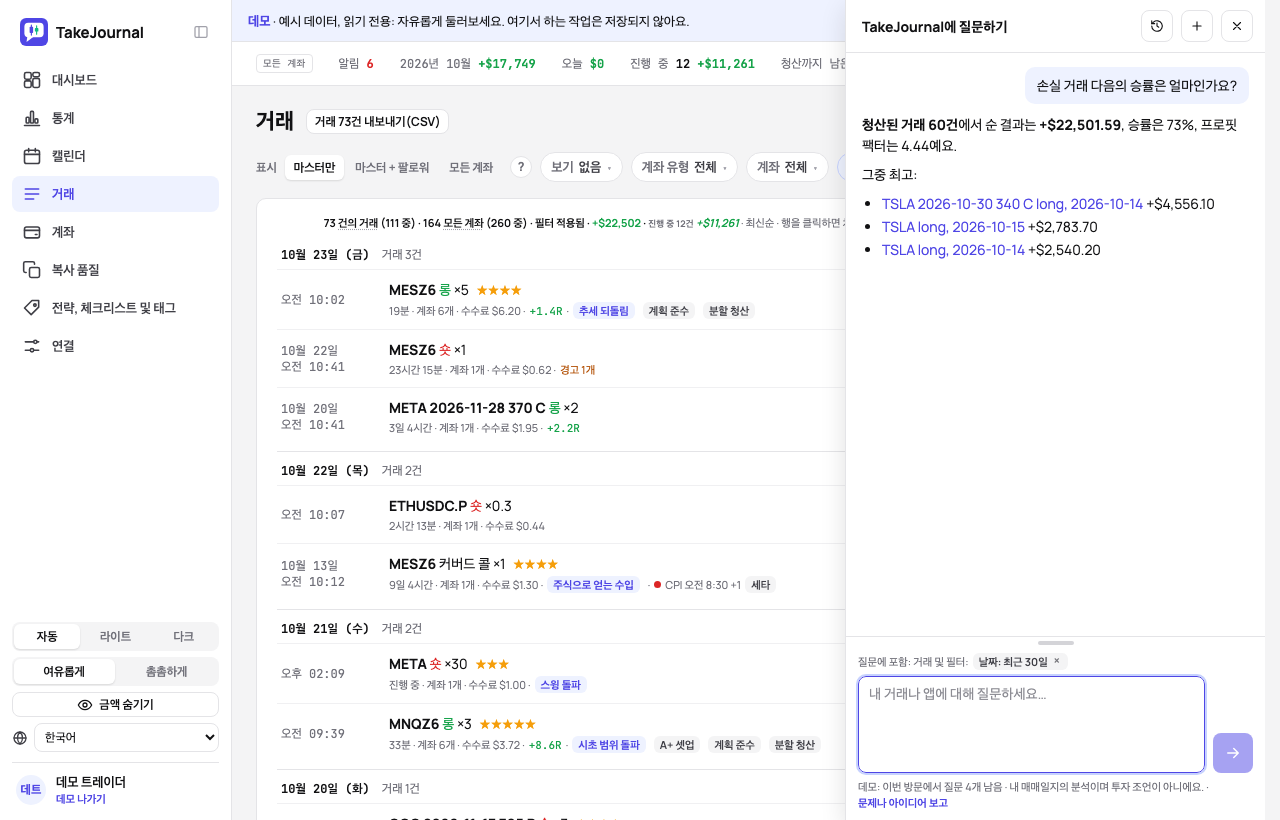Click the globe language icon

tap(20, 738)
